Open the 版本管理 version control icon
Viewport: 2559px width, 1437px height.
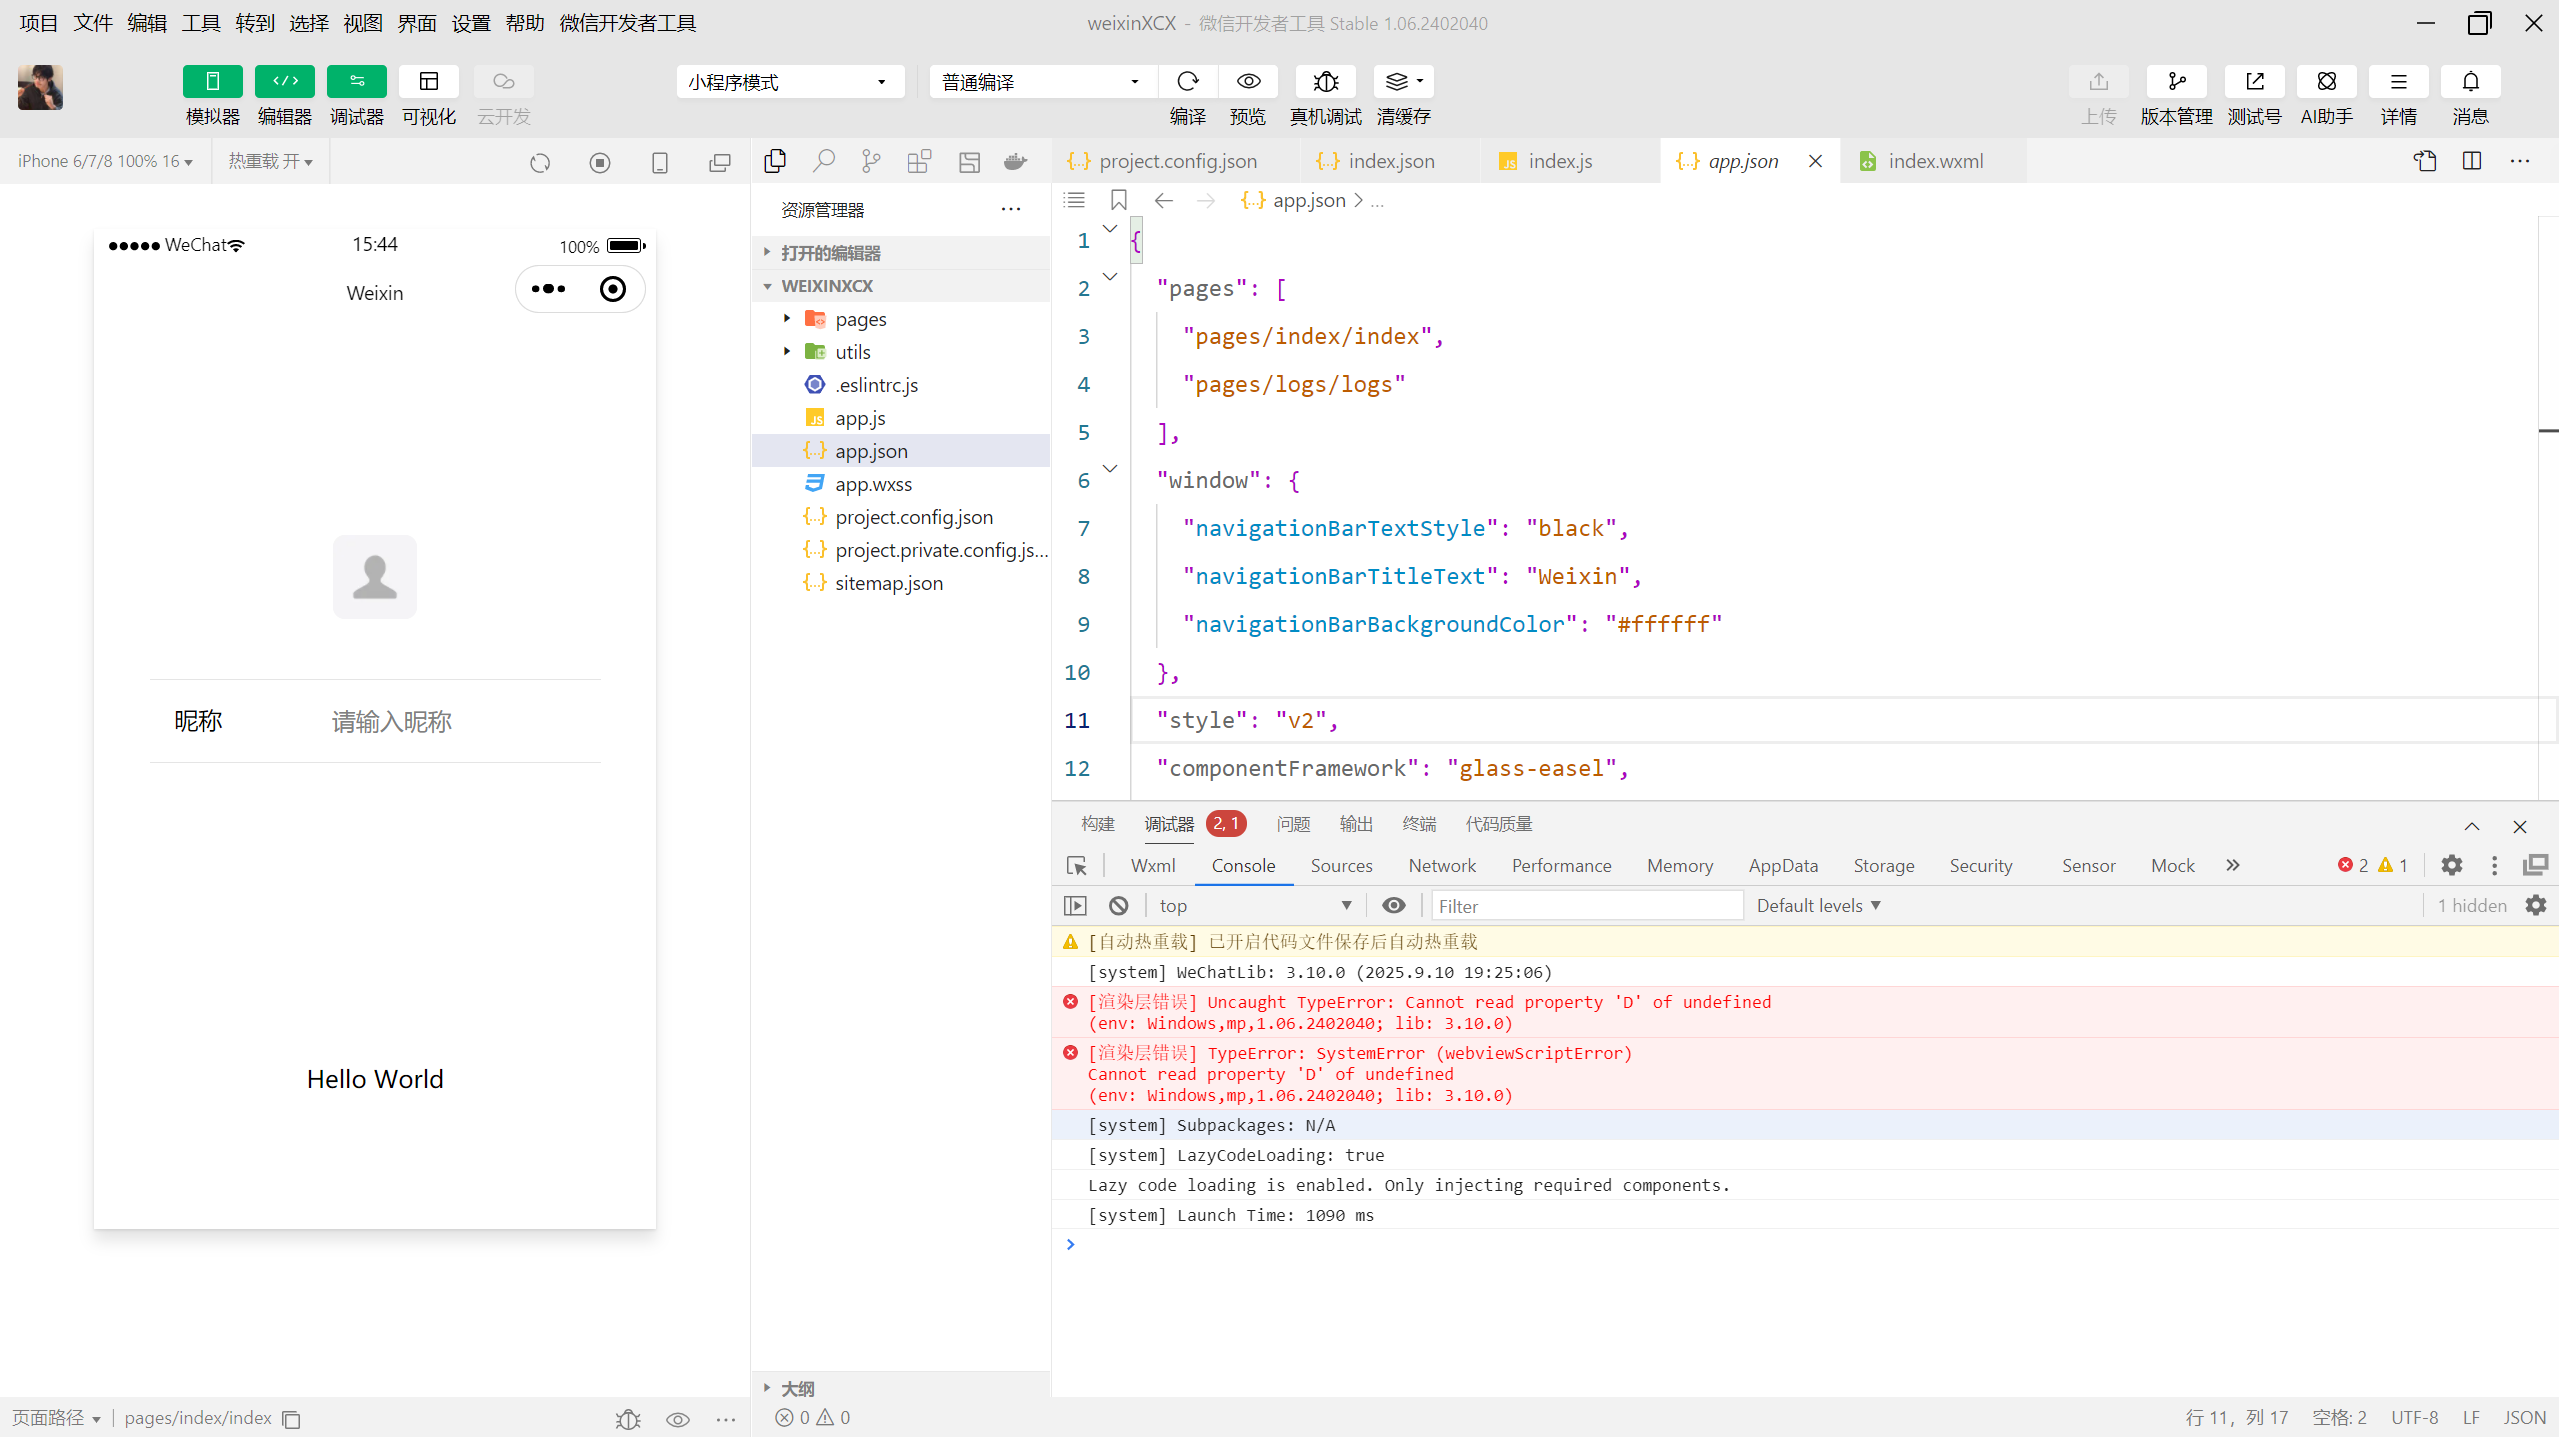pyautogui.click(x=2176, y=81)
